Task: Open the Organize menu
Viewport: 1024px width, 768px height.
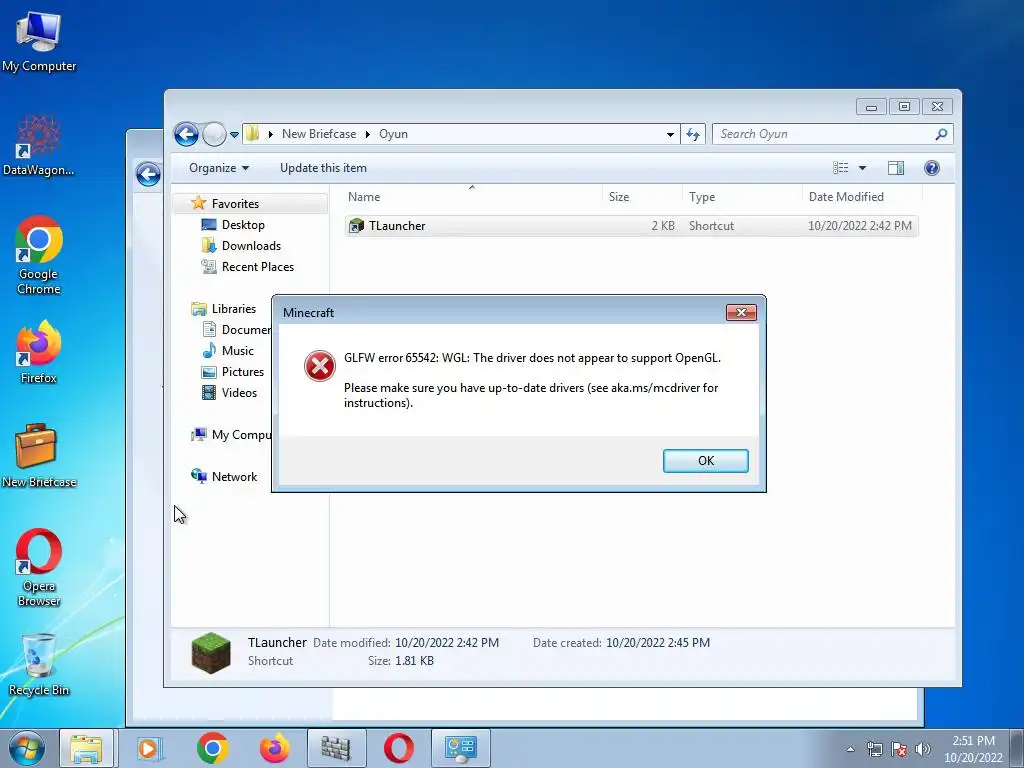Action: coord(219,168)
